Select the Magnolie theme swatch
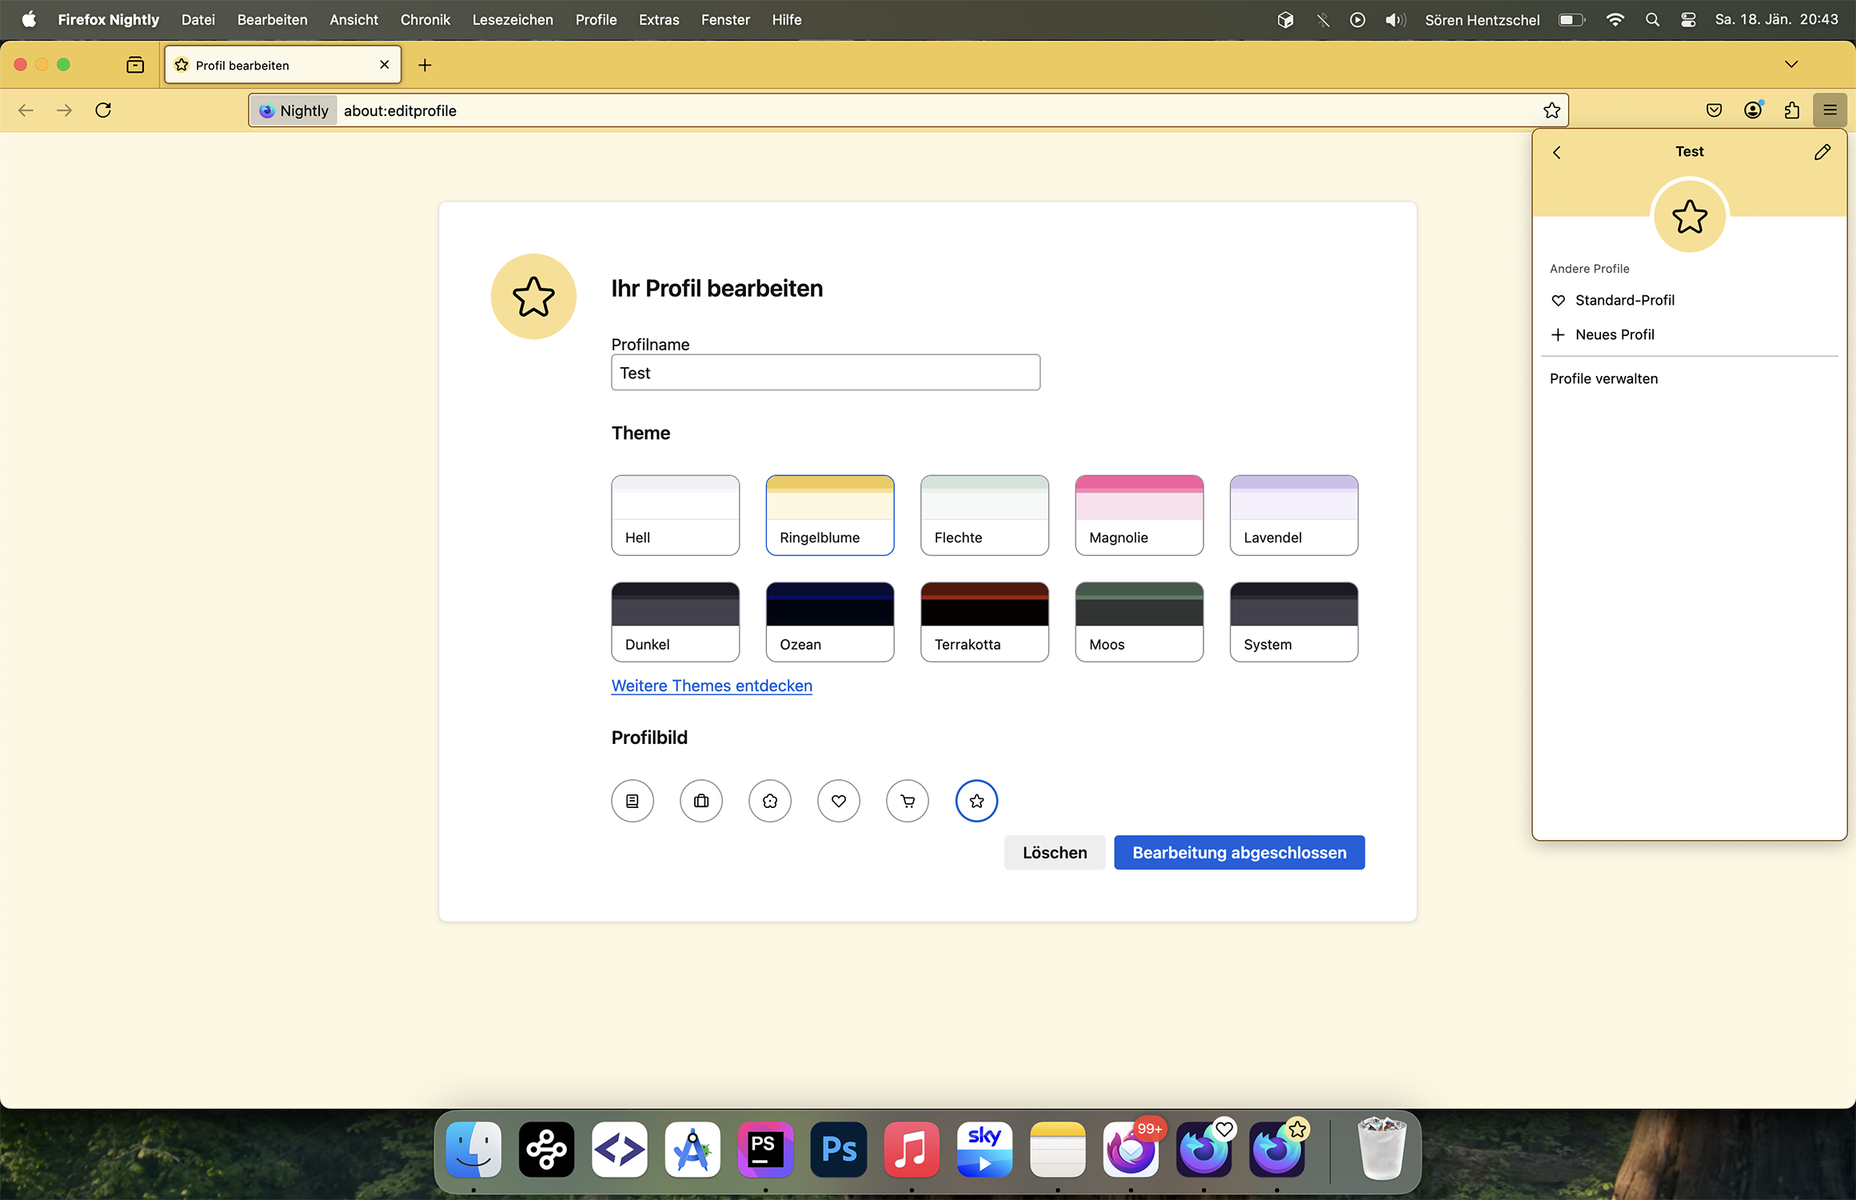 click(x=1139, y=515)
